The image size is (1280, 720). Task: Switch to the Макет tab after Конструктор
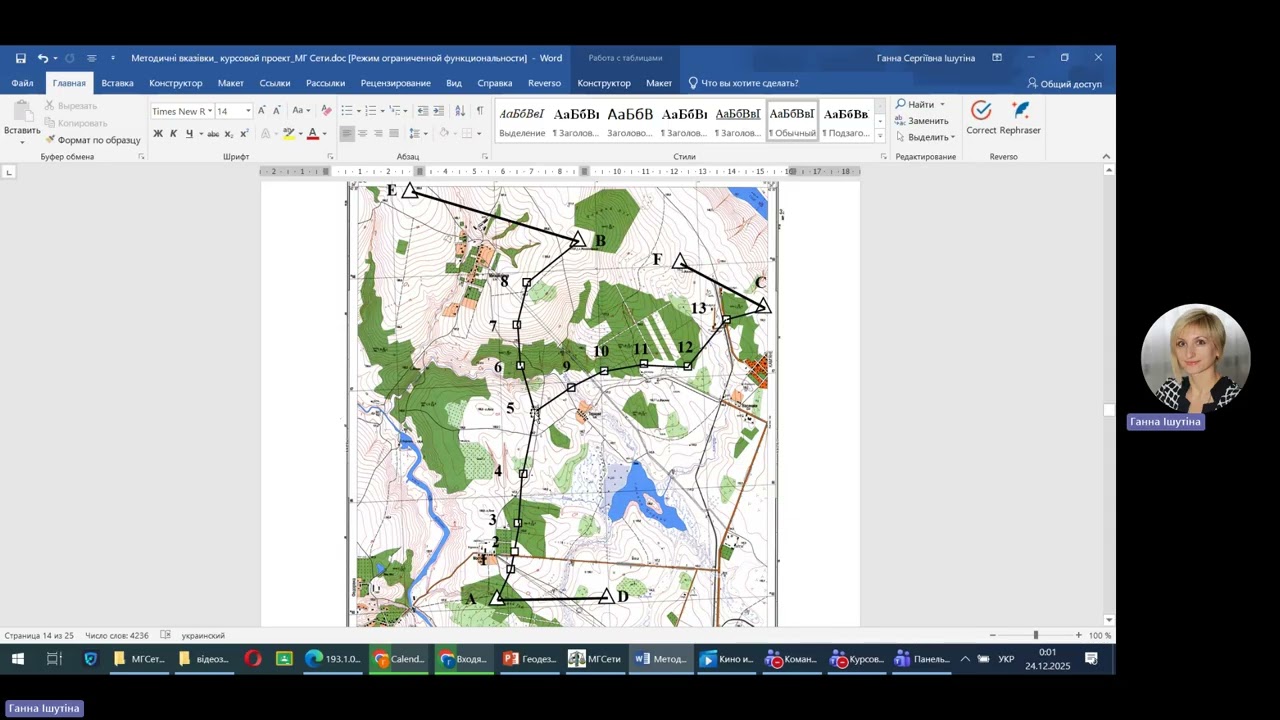[231, 83]
